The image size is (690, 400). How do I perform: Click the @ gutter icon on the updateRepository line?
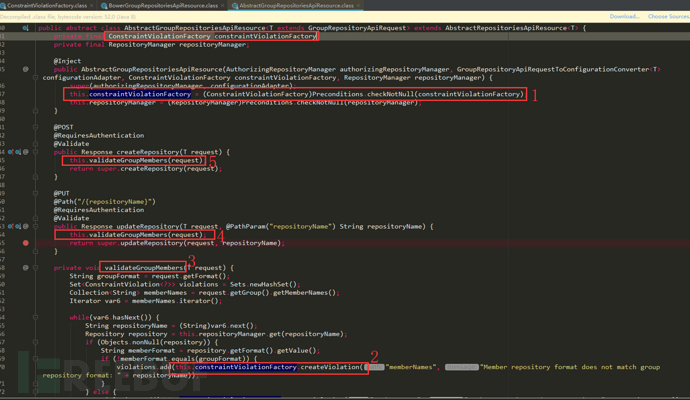26,226
